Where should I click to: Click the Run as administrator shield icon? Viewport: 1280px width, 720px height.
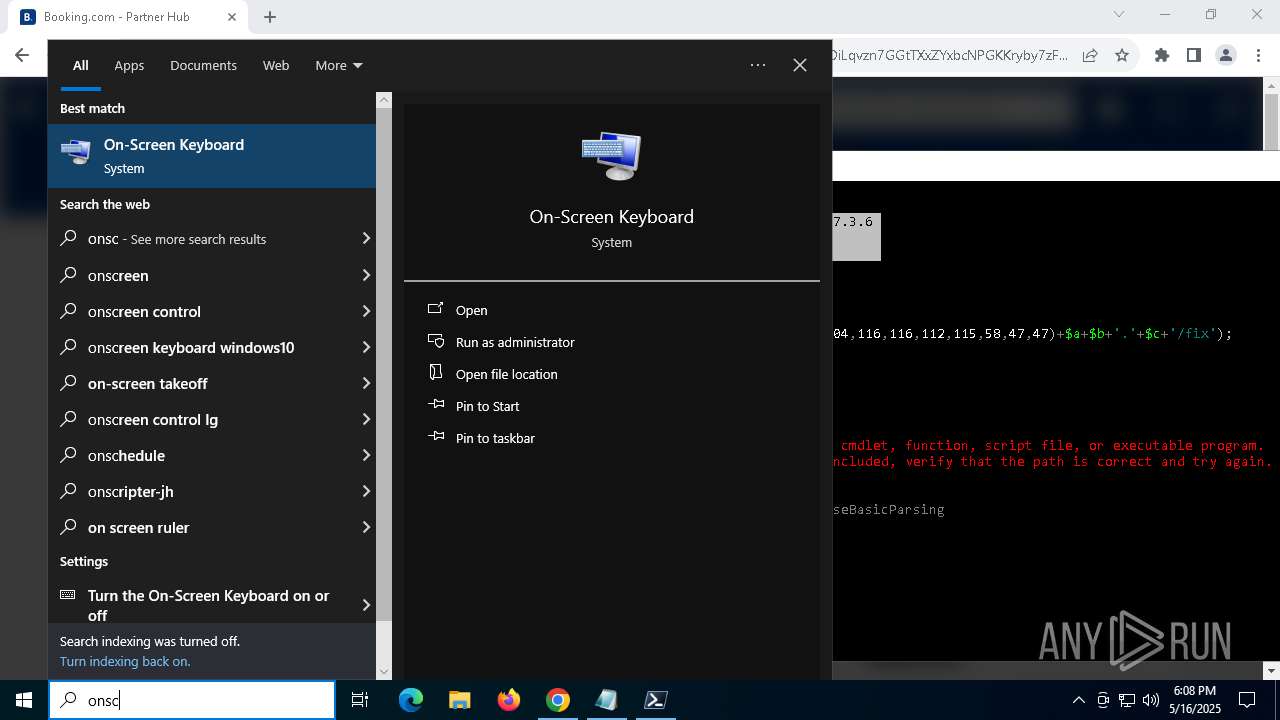pyautogui.click(x=436, y=341)
